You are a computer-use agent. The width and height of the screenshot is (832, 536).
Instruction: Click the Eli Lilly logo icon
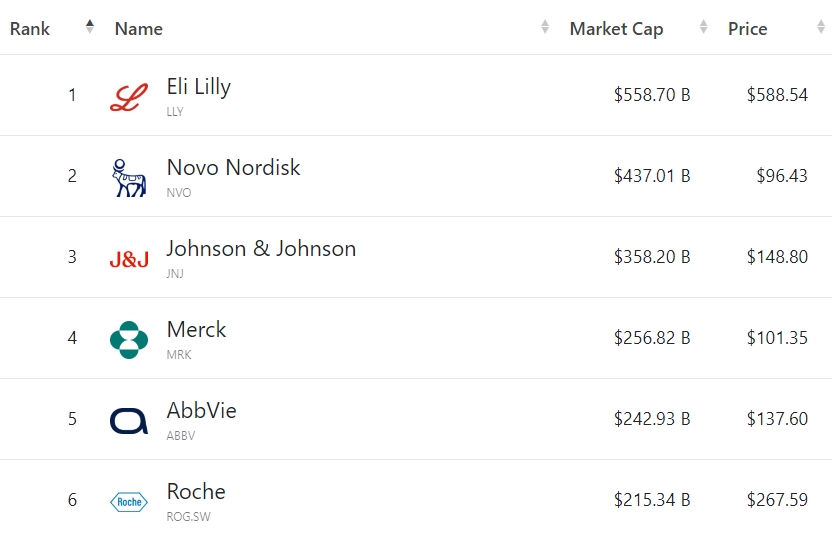coord(128,97)
